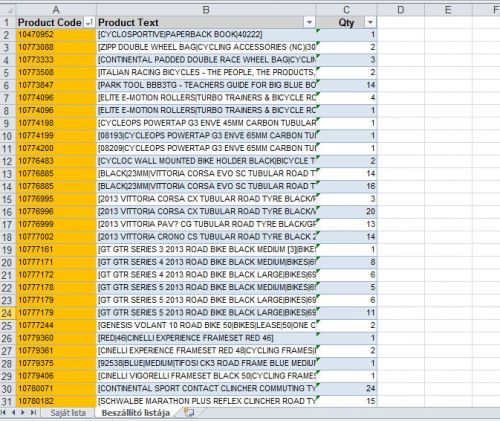Select column C header

coord(347,10)
